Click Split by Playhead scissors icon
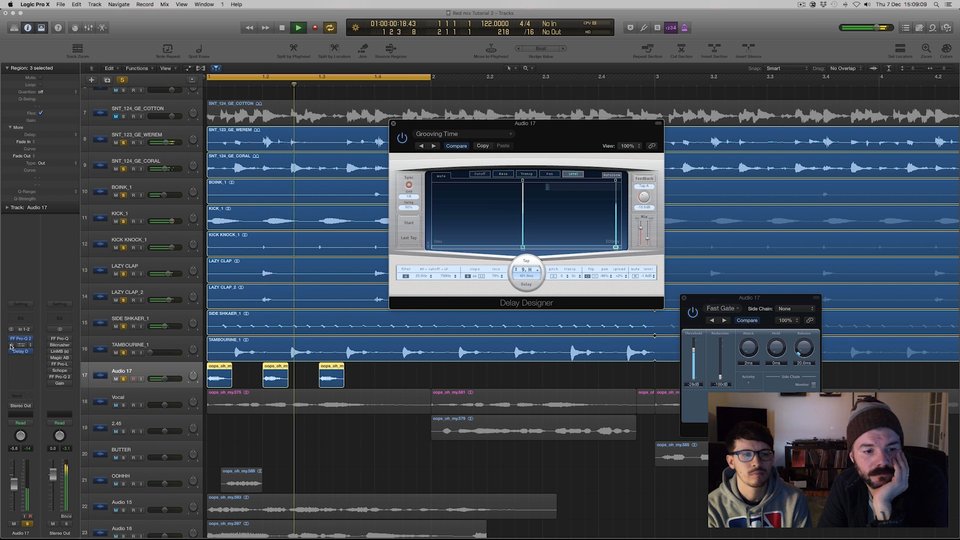960x540 pixels. [x=293, y=48]
